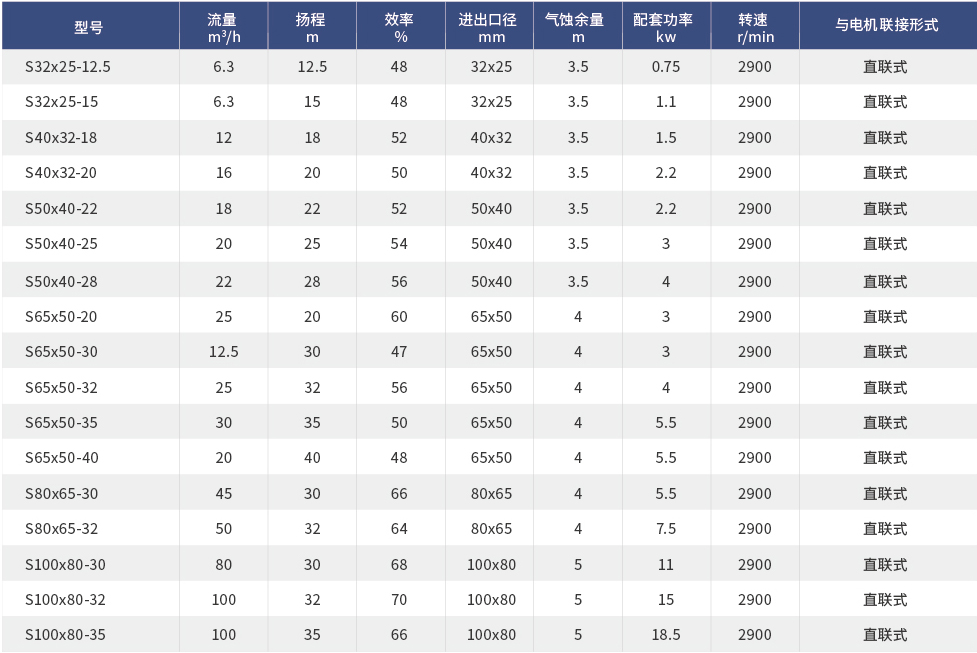
Task: Click the 气蚀余量 column header
Action: [577, 27]
